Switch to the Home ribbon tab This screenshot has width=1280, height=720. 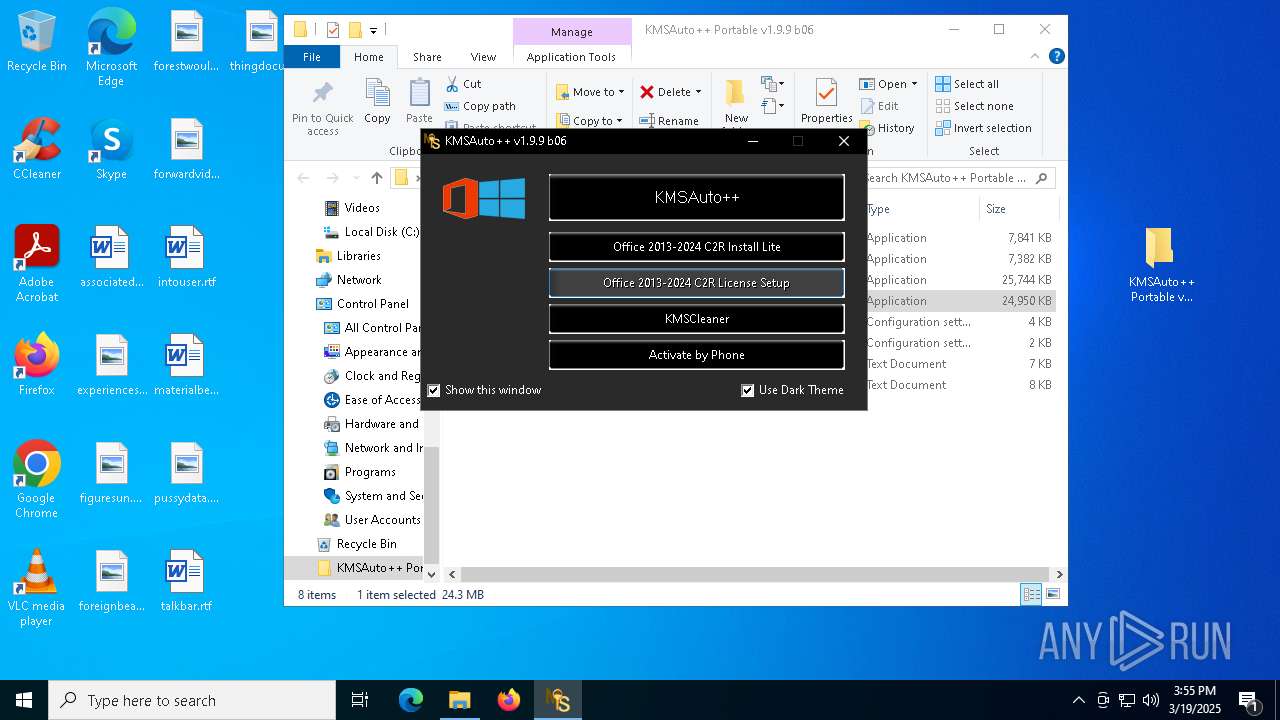pos(369,57)
